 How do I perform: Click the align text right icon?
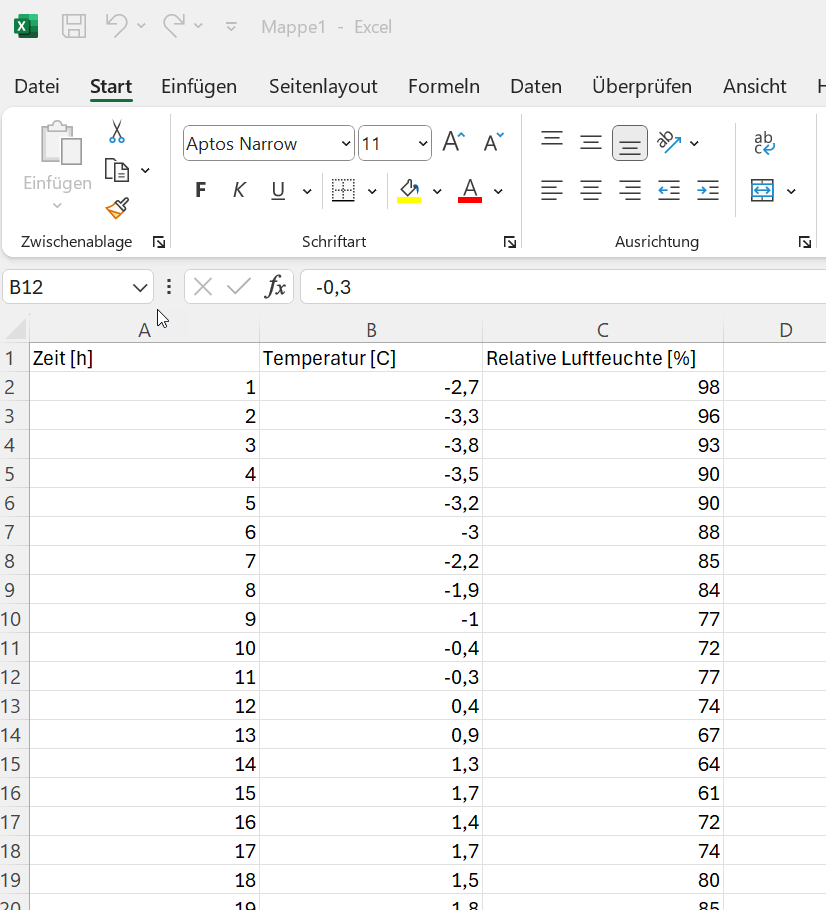[x=630, y=190]
